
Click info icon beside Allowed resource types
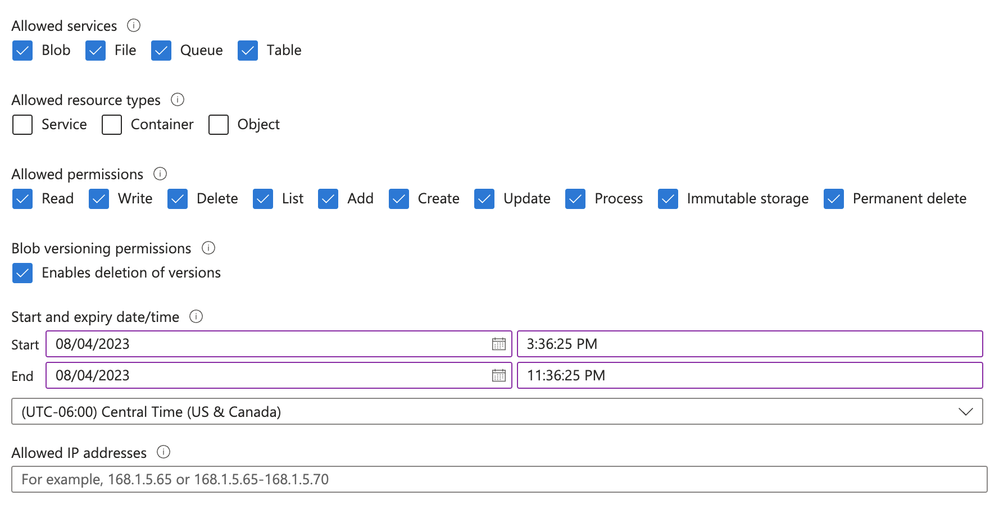[178, 99]
